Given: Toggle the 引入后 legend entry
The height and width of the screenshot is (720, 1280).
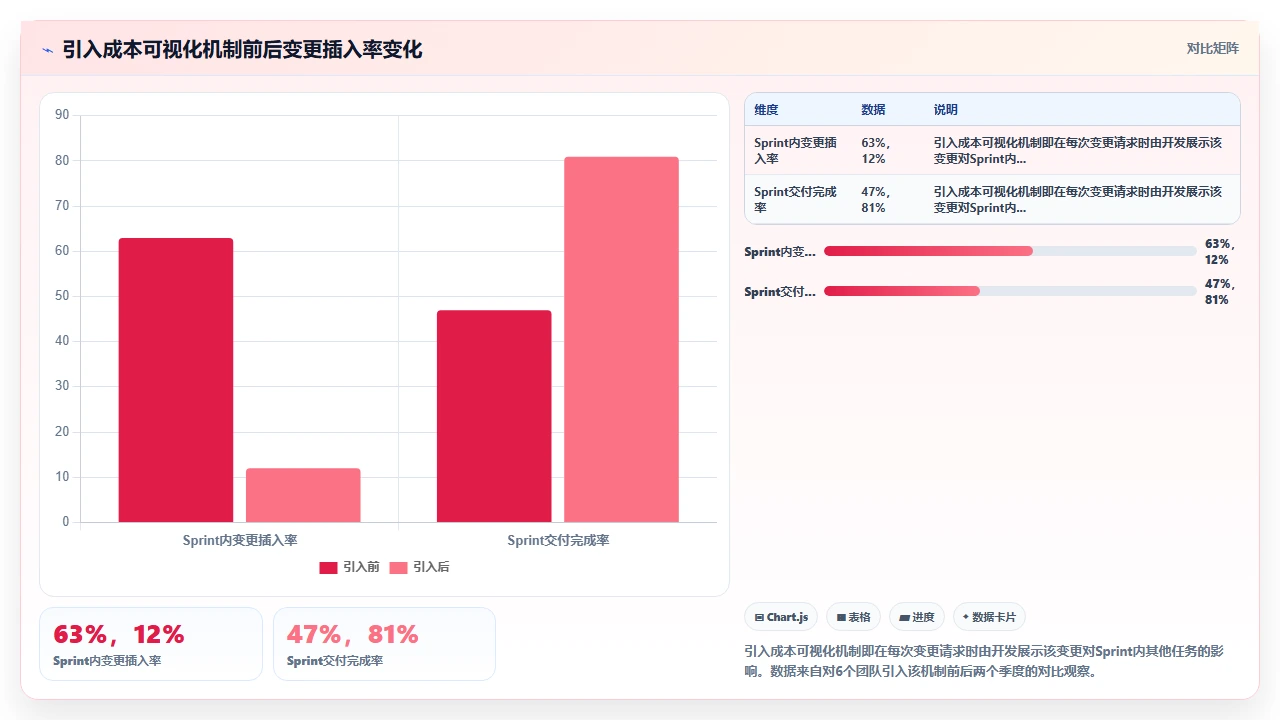Looking at the screenshot, I should (x=419, y=567).
